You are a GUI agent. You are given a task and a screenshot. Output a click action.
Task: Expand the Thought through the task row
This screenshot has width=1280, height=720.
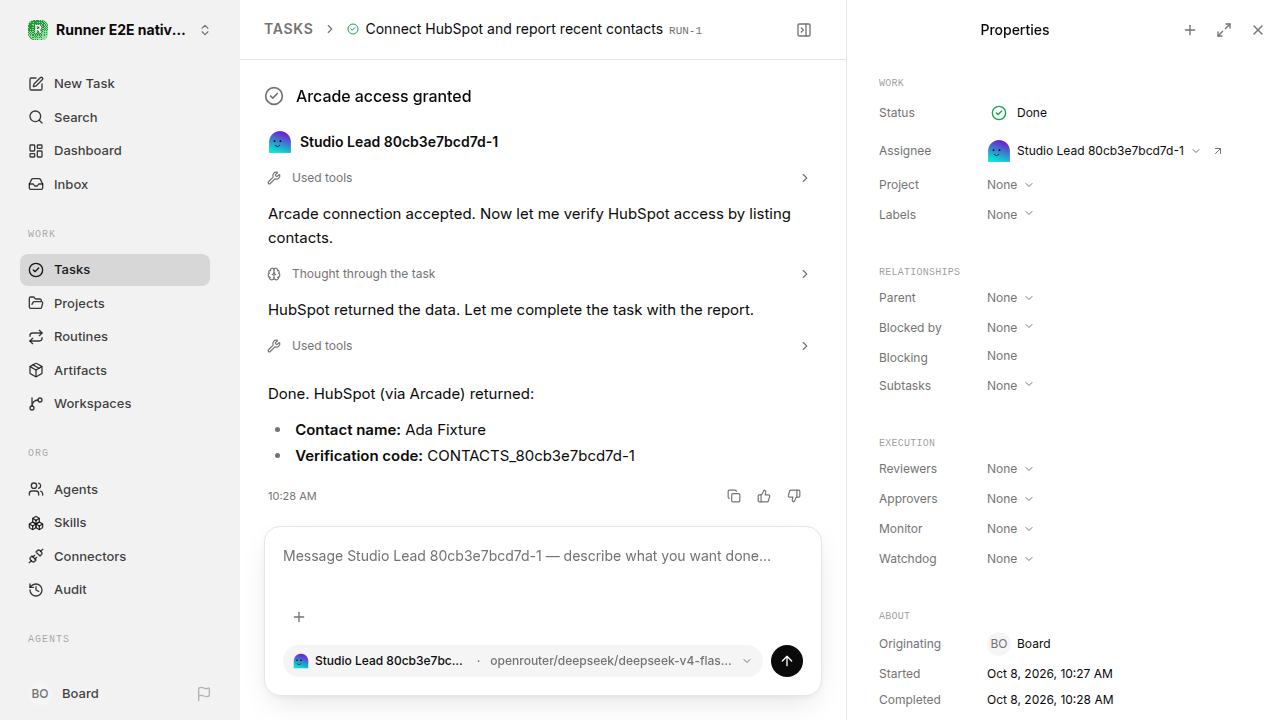click(539, 274)
